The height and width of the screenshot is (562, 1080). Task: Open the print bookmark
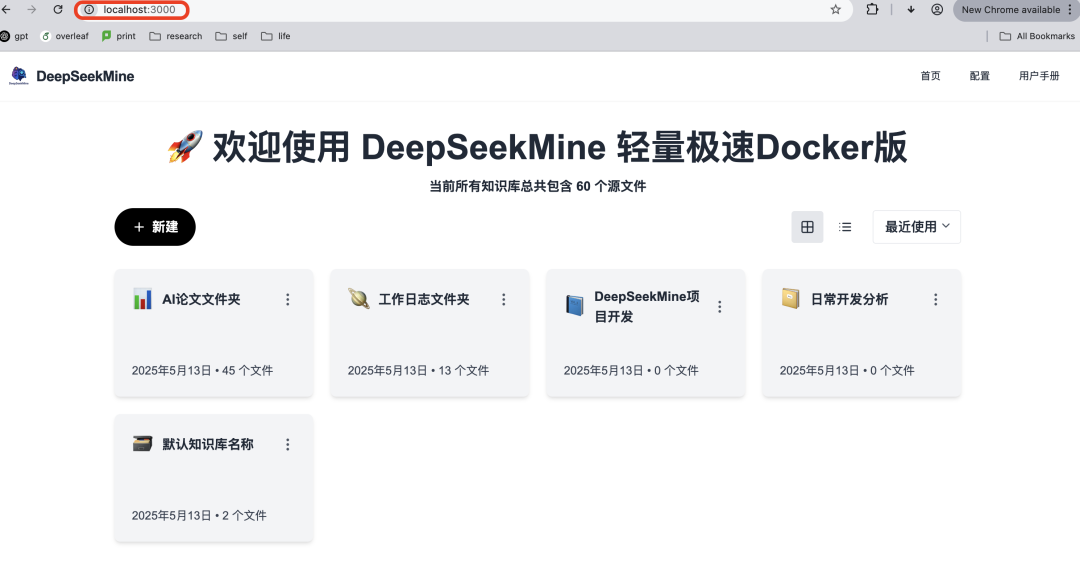[x=118, y=36]
